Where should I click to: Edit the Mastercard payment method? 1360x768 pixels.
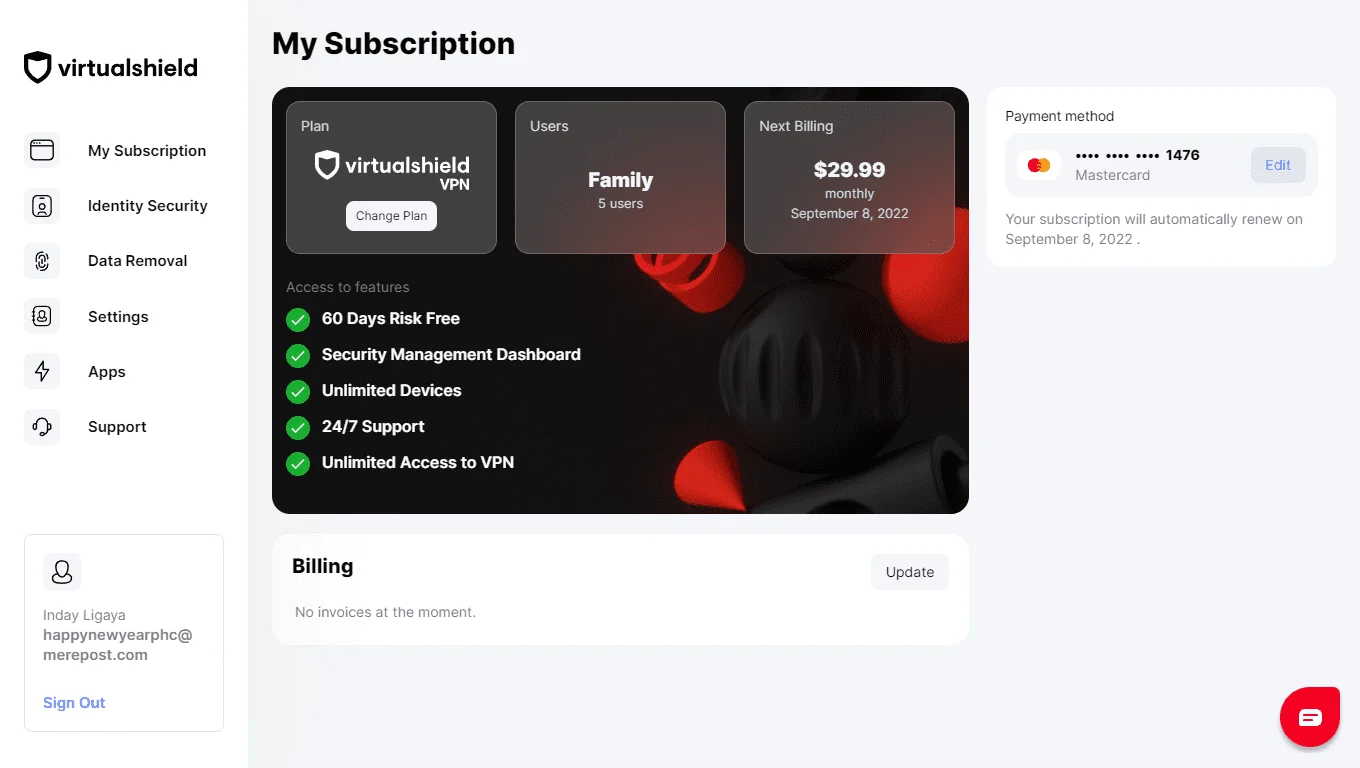point(1278,165)
